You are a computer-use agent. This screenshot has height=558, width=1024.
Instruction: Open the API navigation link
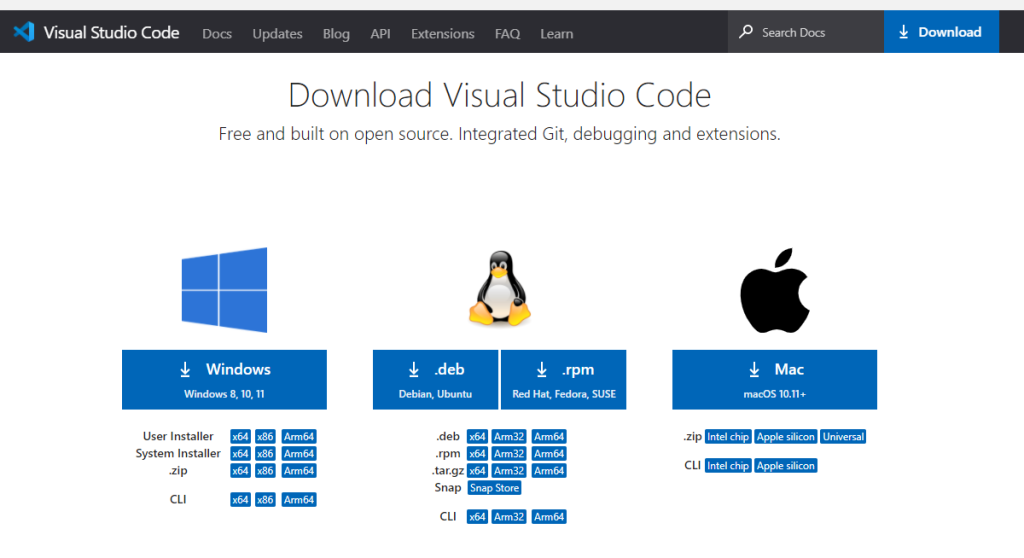point(380,33)
